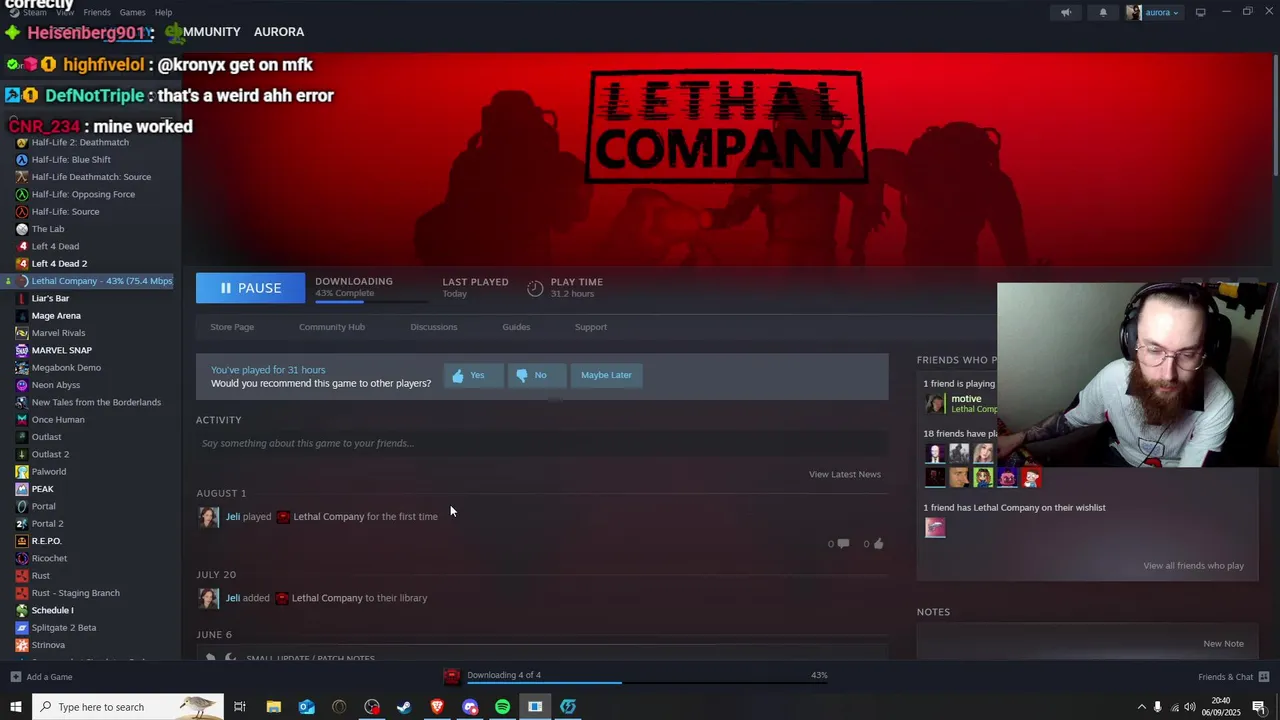Pause the Lethal Company download
Screen dimensions: 1280x720
click(x=250, y=288)
